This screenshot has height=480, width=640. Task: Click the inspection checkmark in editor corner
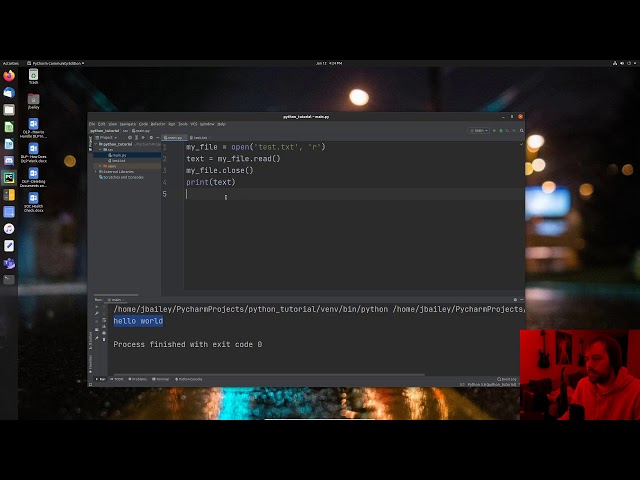click(x=521, y=144)
